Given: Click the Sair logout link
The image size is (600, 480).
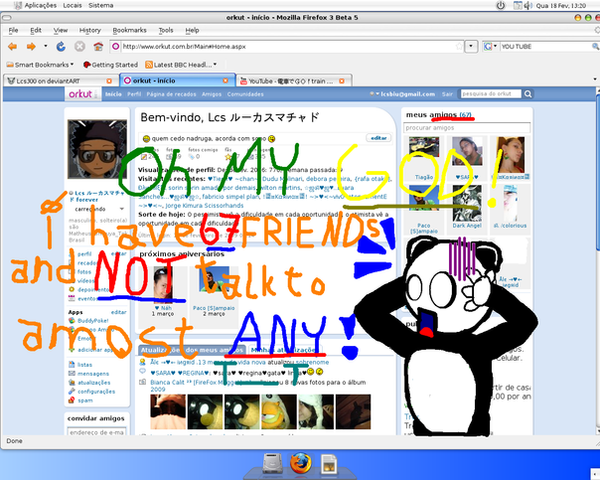Looking at the screenshot, I should pos(447,94).
